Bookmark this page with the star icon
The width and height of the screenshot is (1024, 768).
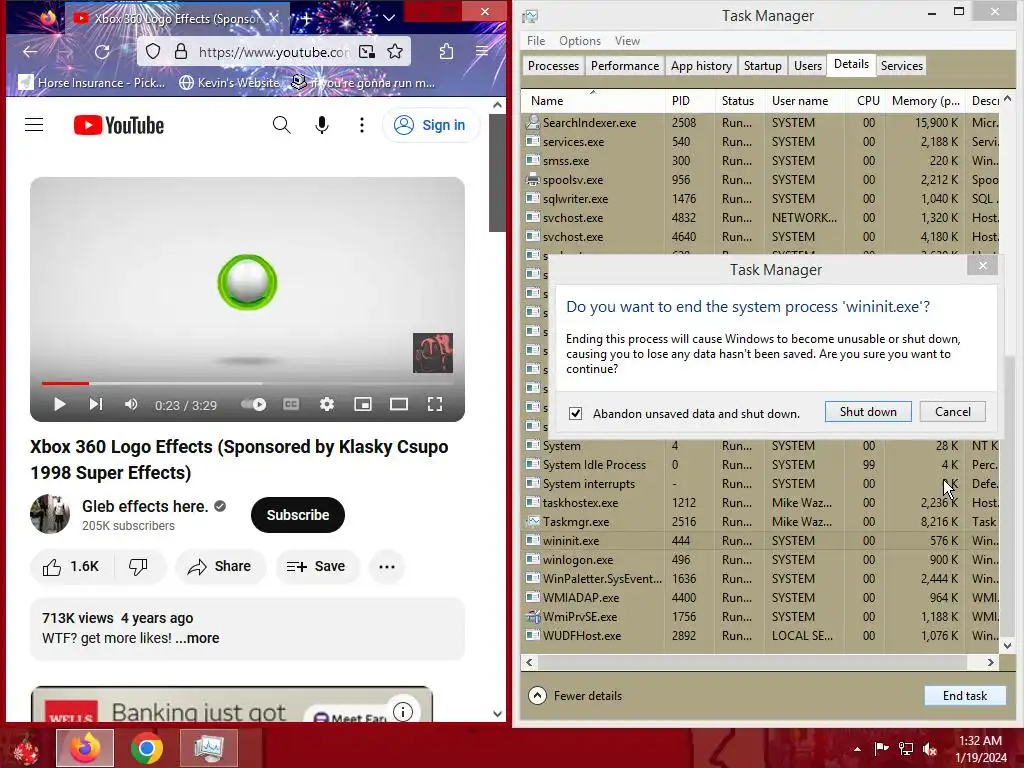point(394,52)
